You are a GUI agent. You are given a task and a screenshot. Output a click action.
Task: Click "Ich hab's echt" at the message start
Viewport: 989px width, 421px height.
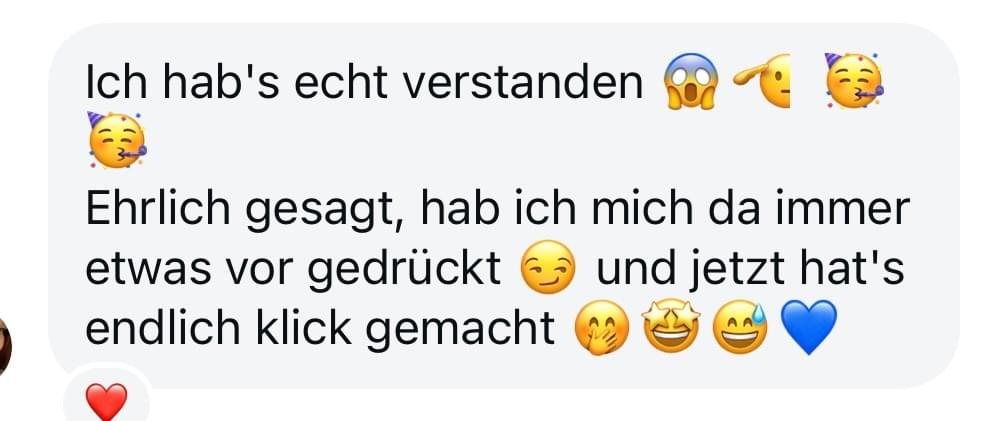(x=237, y=81)
